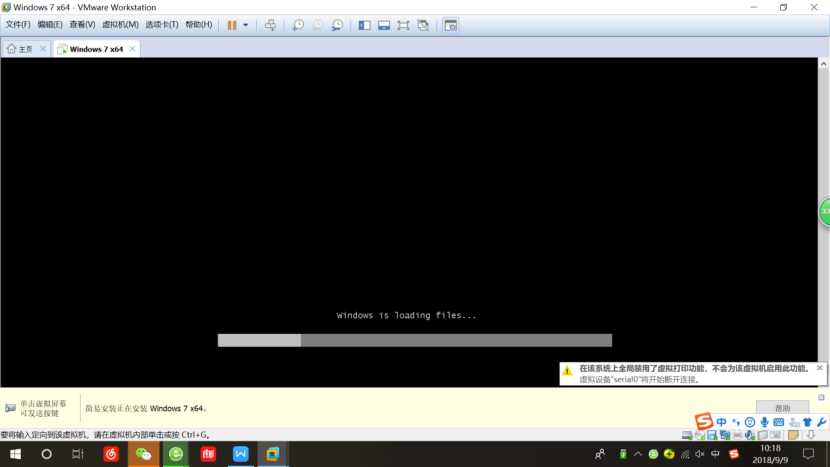Click the take snapshot toolbar icon
Viewport: 830px width, 467px height.
(298, 25)
